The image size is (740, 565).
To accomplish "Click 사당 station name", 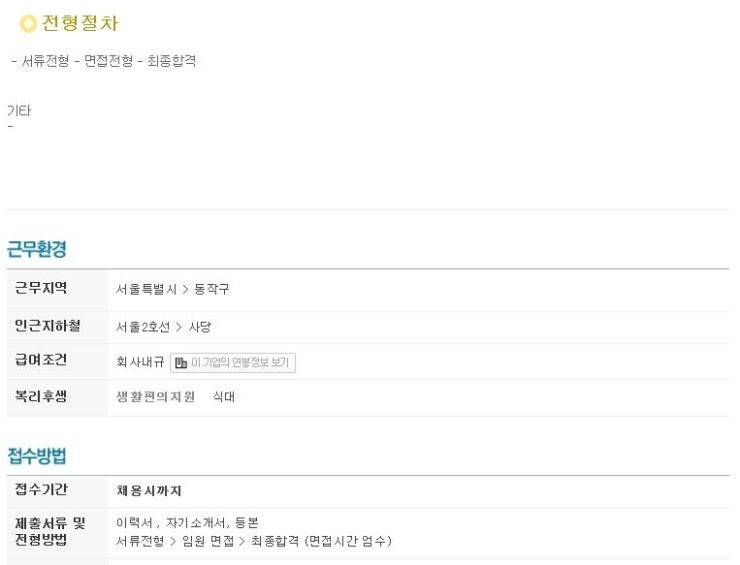I will [200, 327].
